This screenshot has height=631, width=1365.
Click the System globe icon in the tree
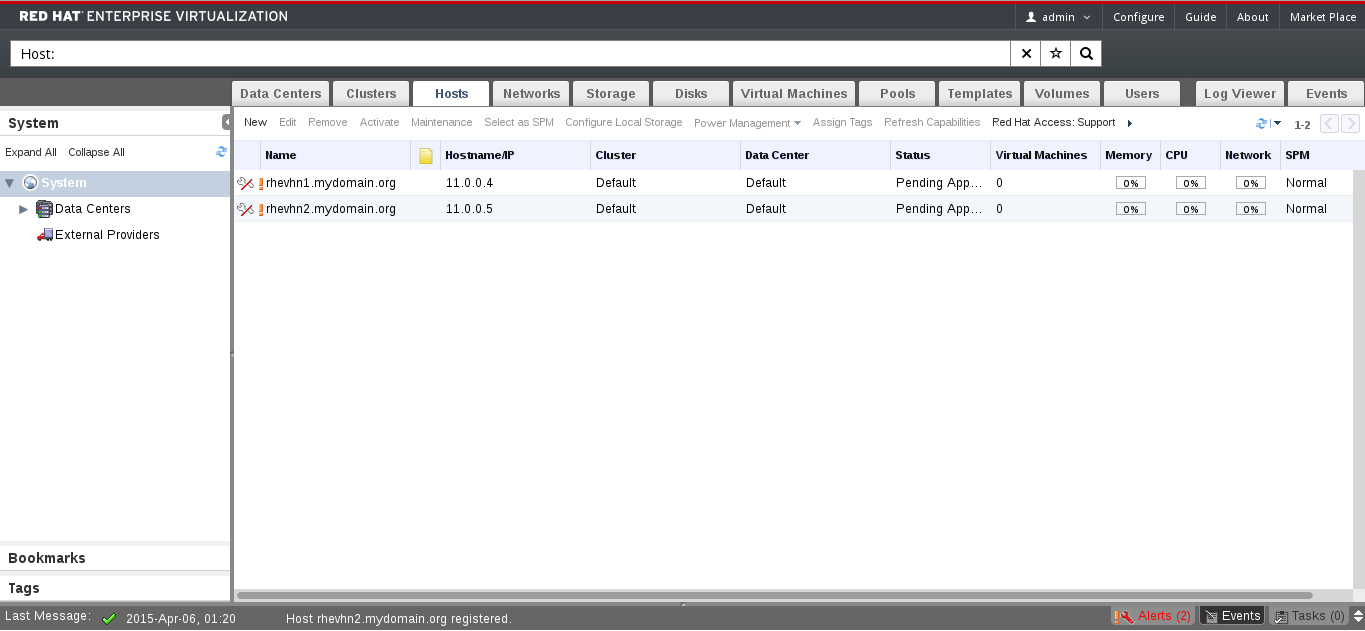coord(30,183)
